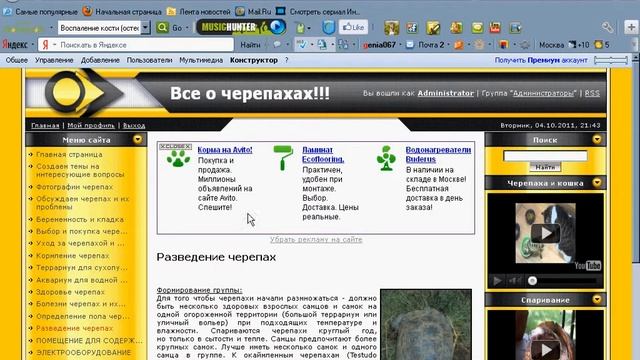Open Самые популярные bookmark
640x360 pixels.
point(41,12)
